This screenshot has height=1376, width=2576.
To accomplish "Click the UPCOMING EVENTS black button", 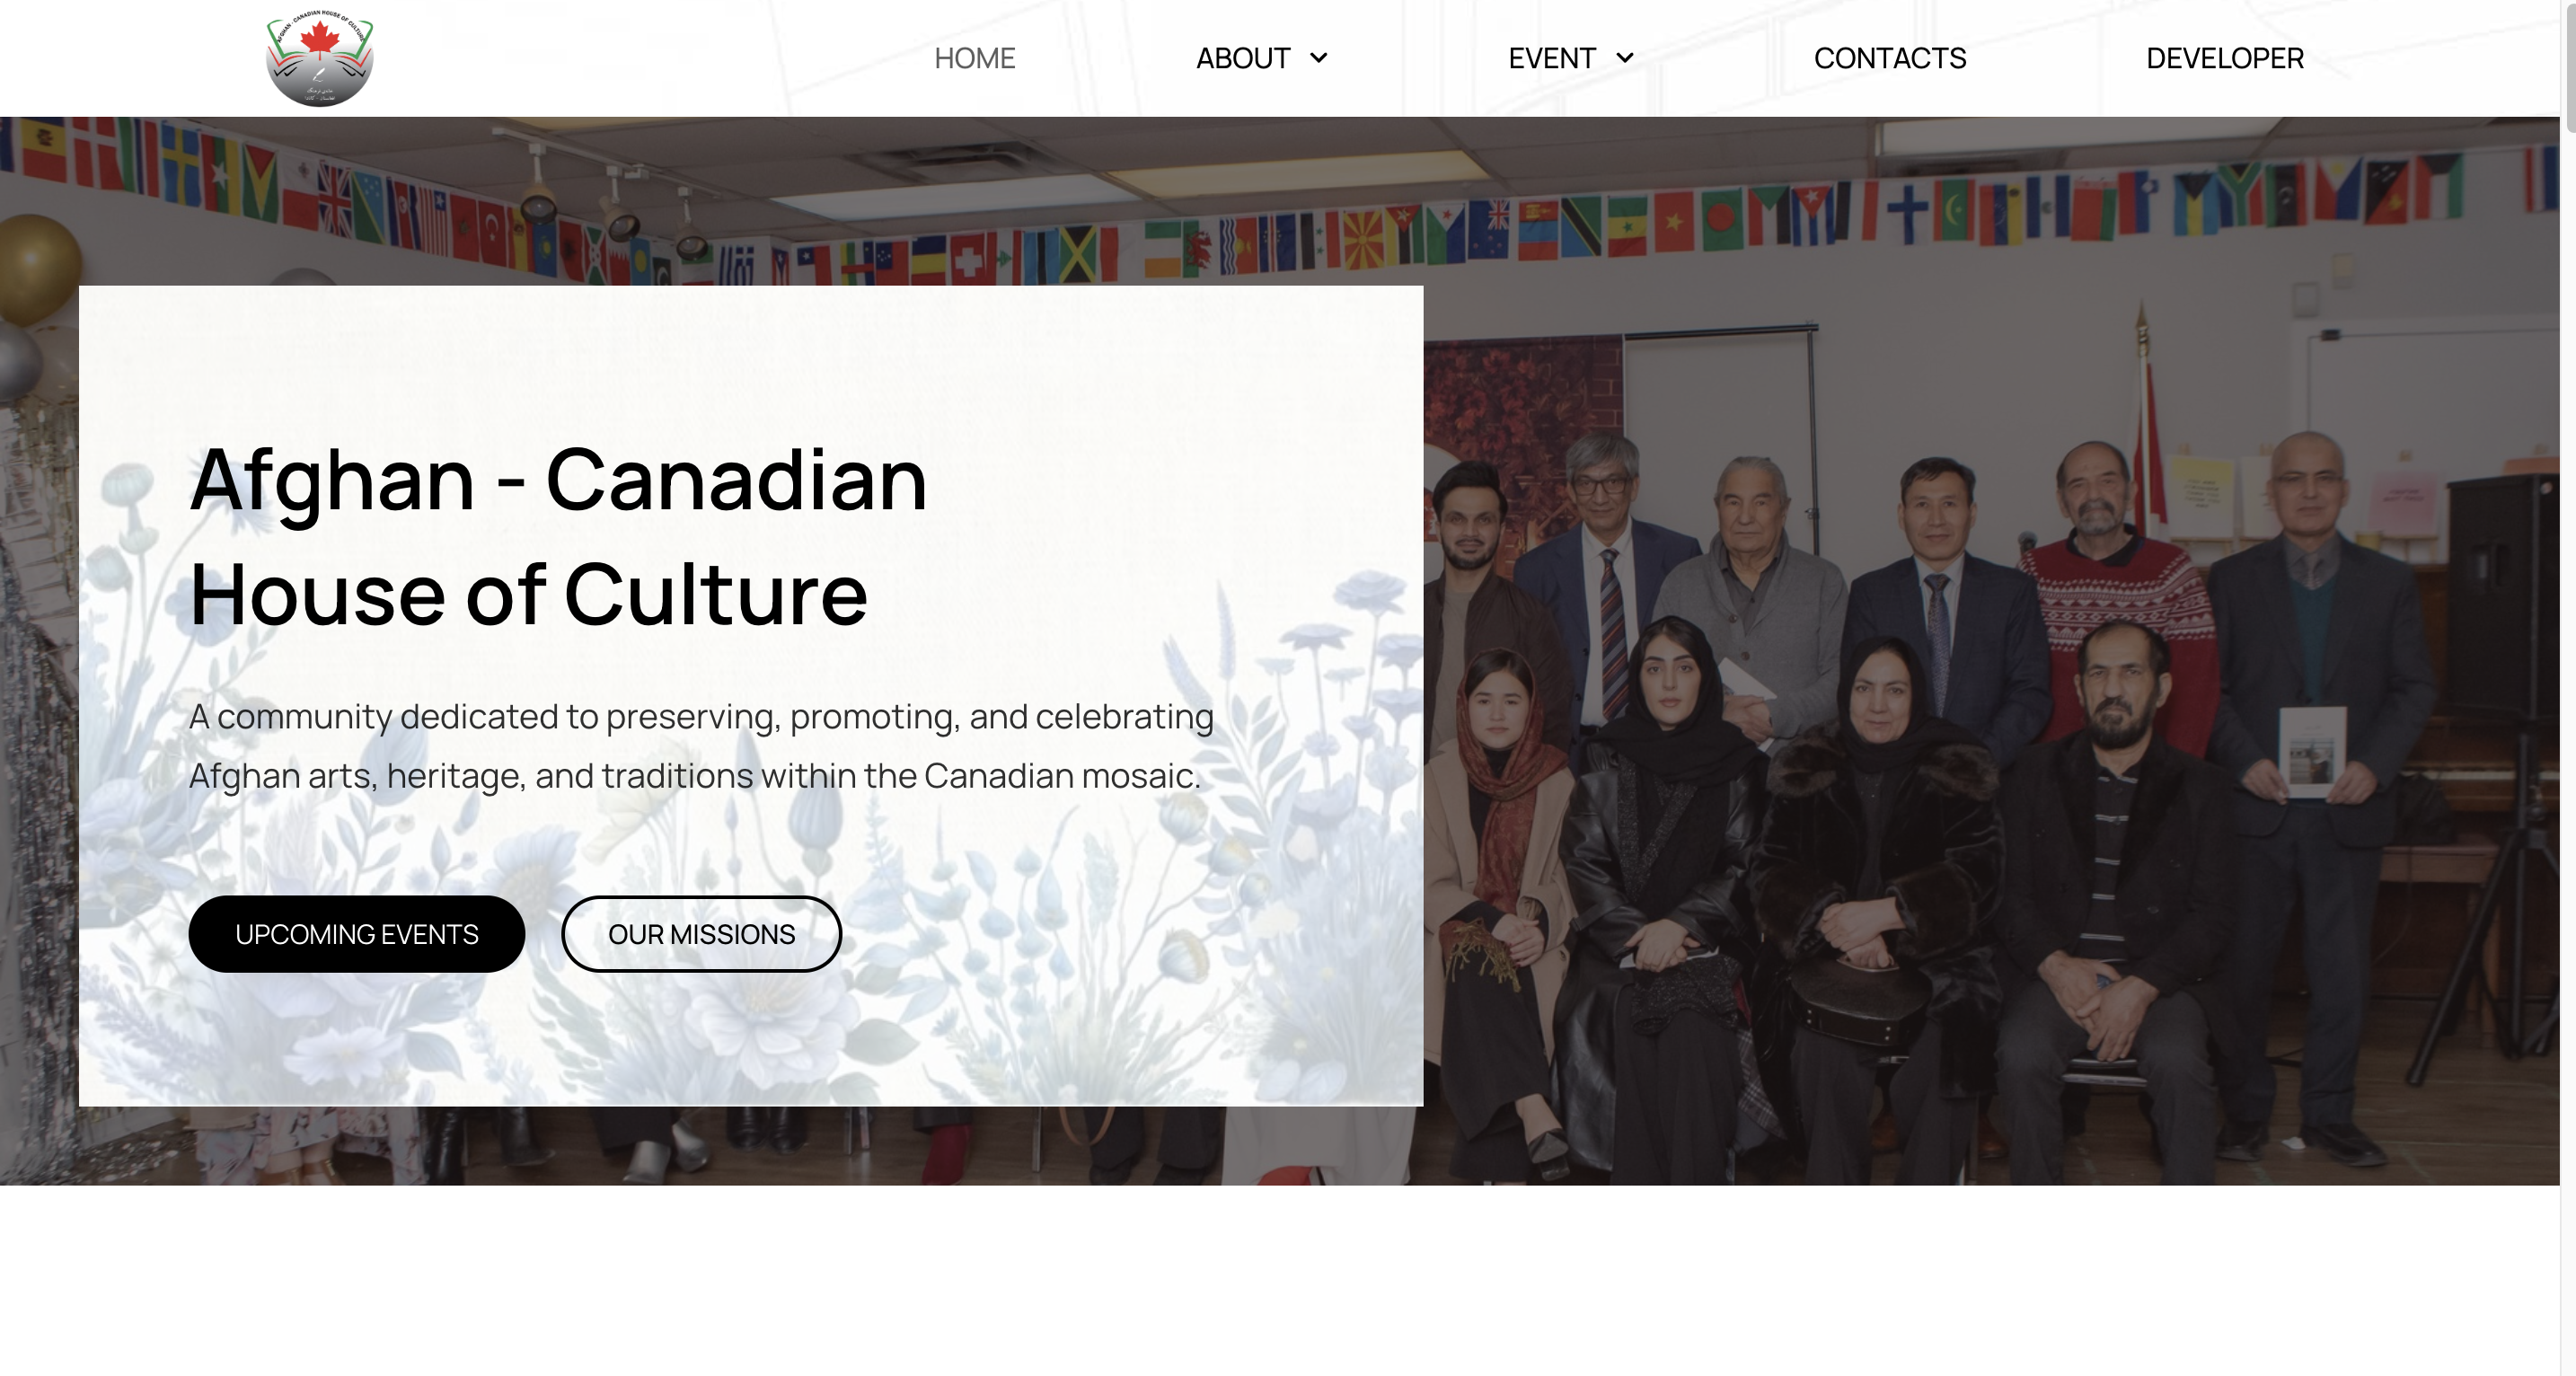I will click(356, 933).
